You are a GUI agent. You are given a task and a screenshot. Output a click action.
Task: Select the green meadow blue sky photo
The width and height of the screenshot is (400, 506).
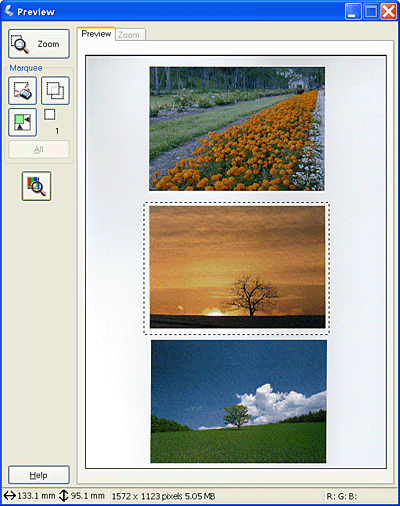[238, 401]
